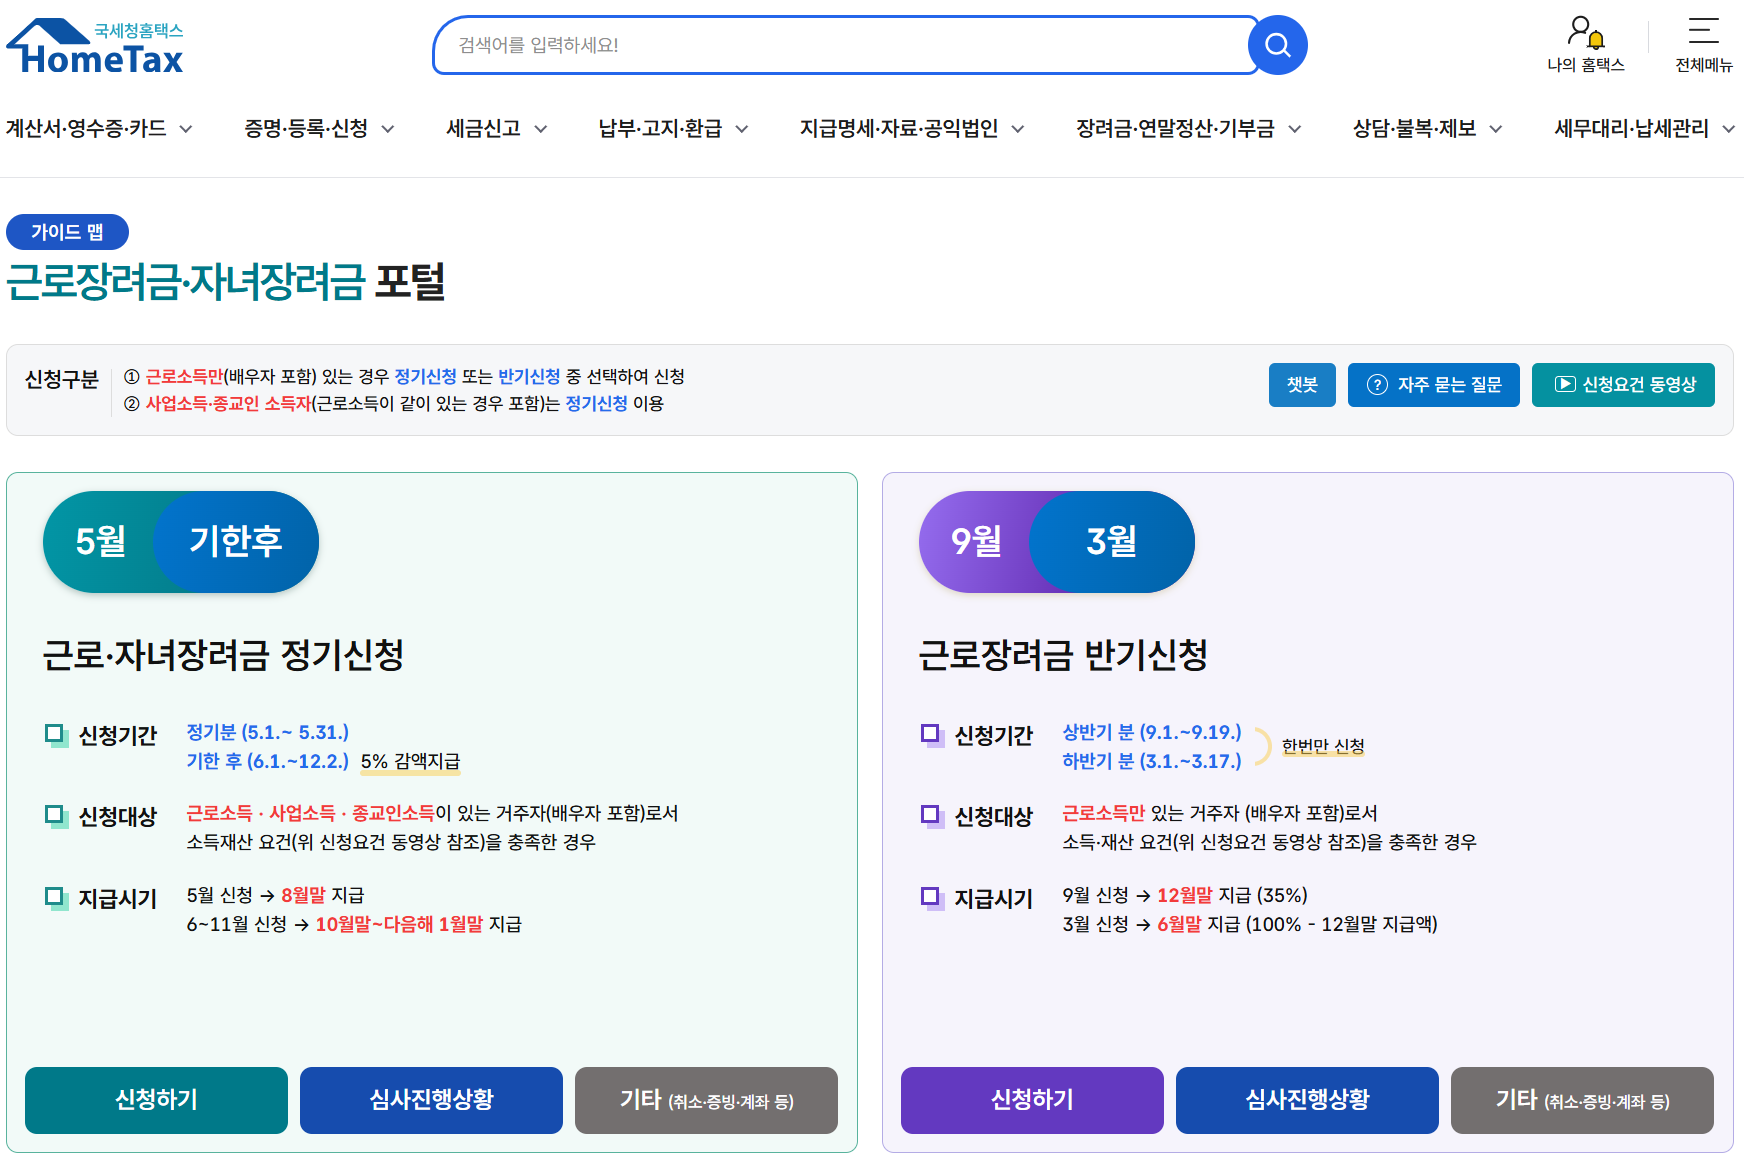Screen dimensions: 1744x1169
Task: Click the HomeTax logo
Action: tap(95, 46)
